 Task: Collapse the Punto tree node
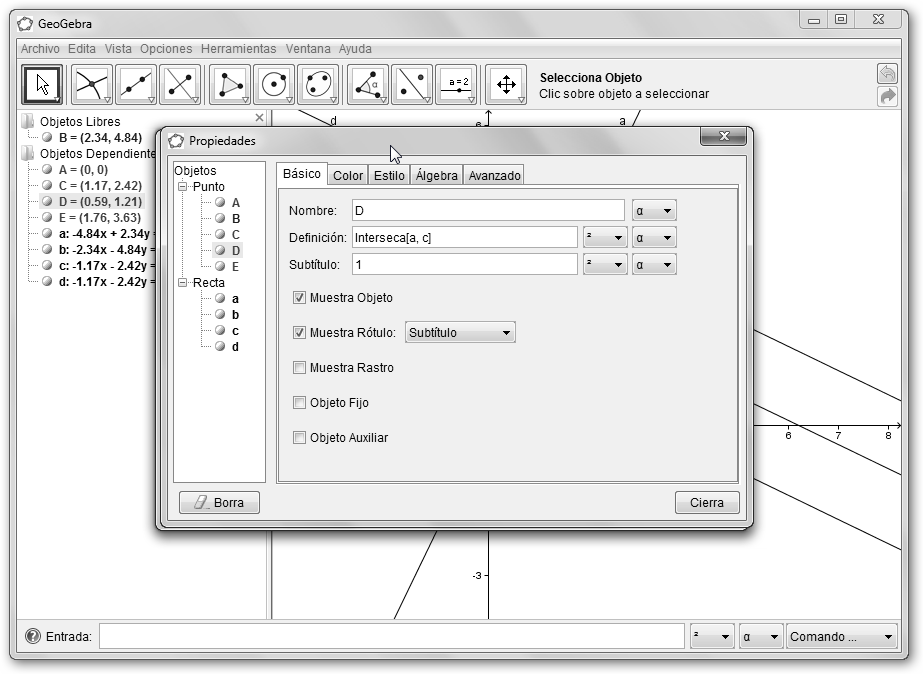tap(183, 187)
